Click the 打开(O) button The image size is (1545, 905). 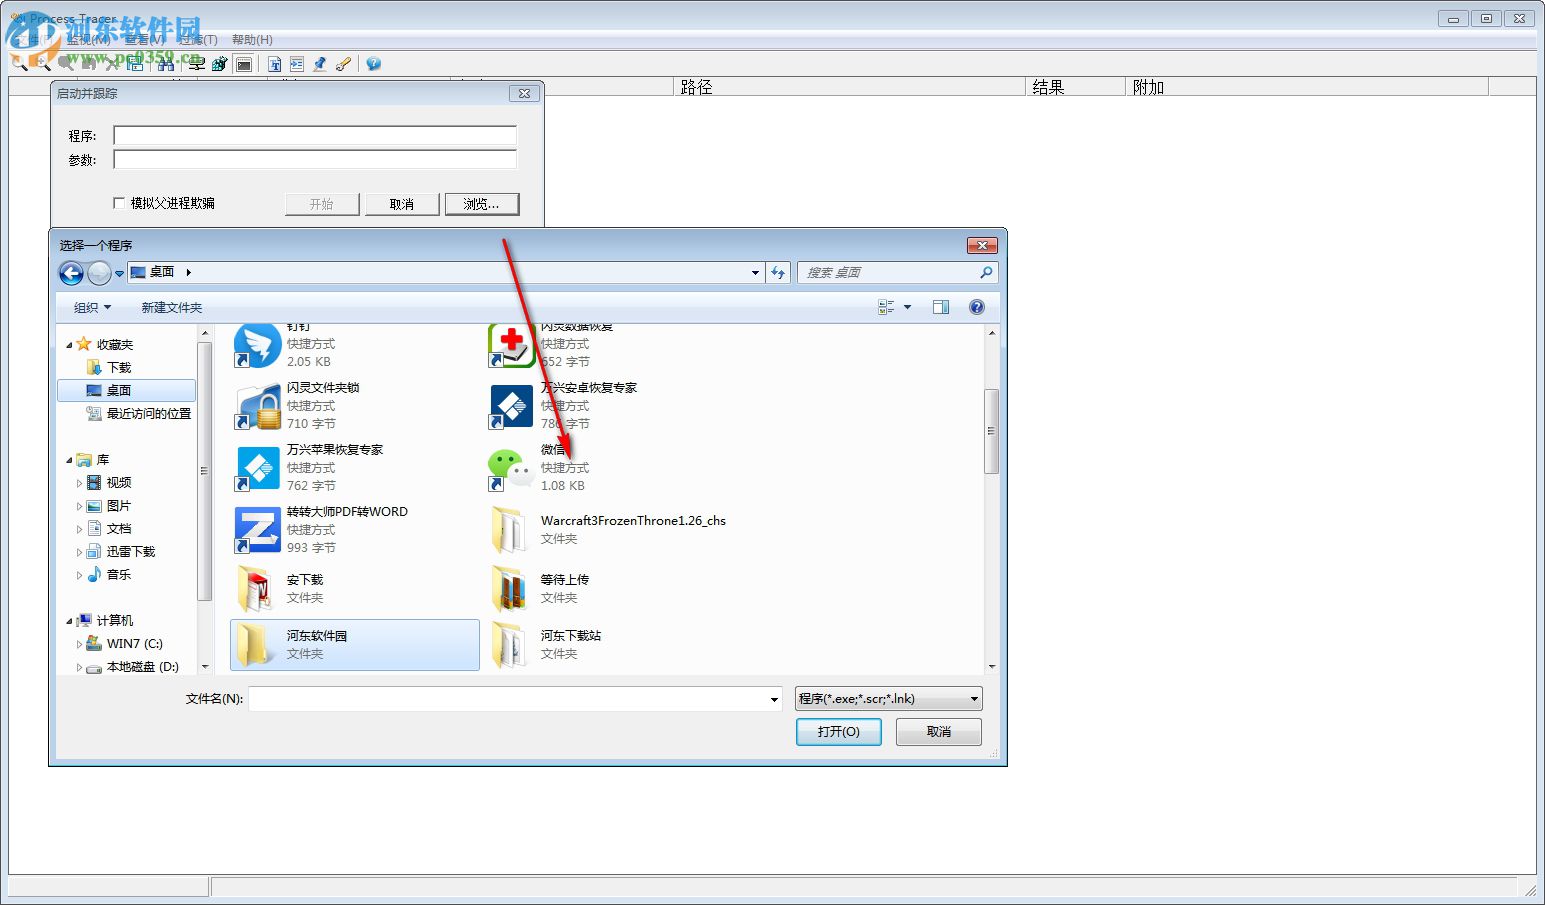click(x=838, y=731)
